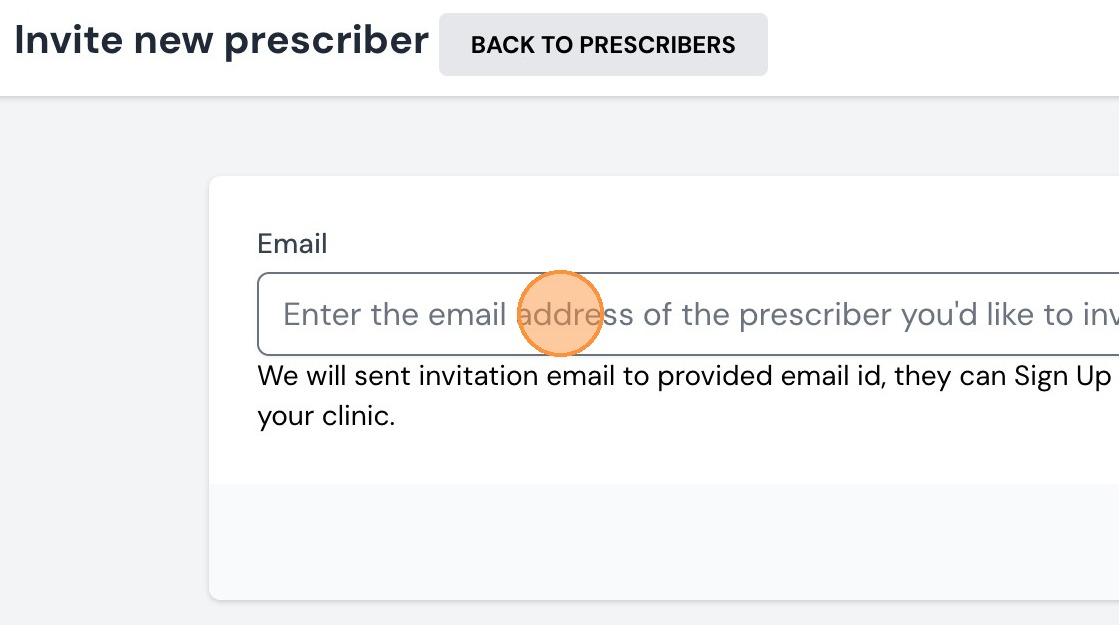Image resolution: width=1119 pixels, height=625 pixels.
Task: Click the blank gray area left of the card
Action: 100,380
